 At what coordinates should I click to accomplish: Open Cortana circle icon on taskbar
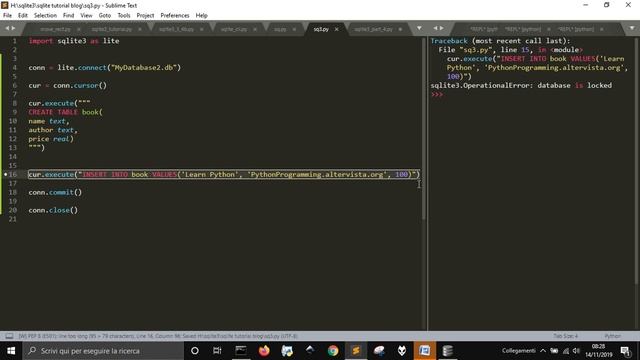(195, 351)
